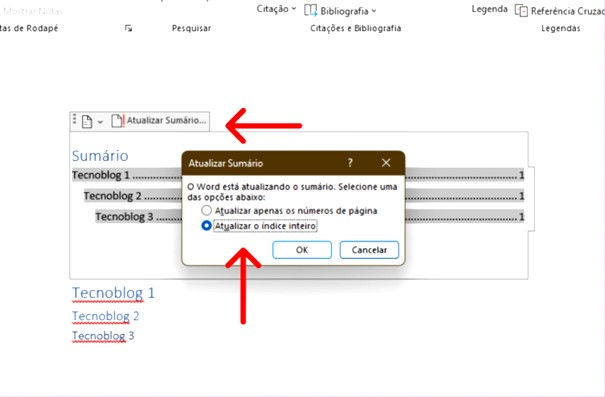The image size is (605, 397).
Task: Click the document page icon in Sumário toolbar
Action: (x=87, y=122)
